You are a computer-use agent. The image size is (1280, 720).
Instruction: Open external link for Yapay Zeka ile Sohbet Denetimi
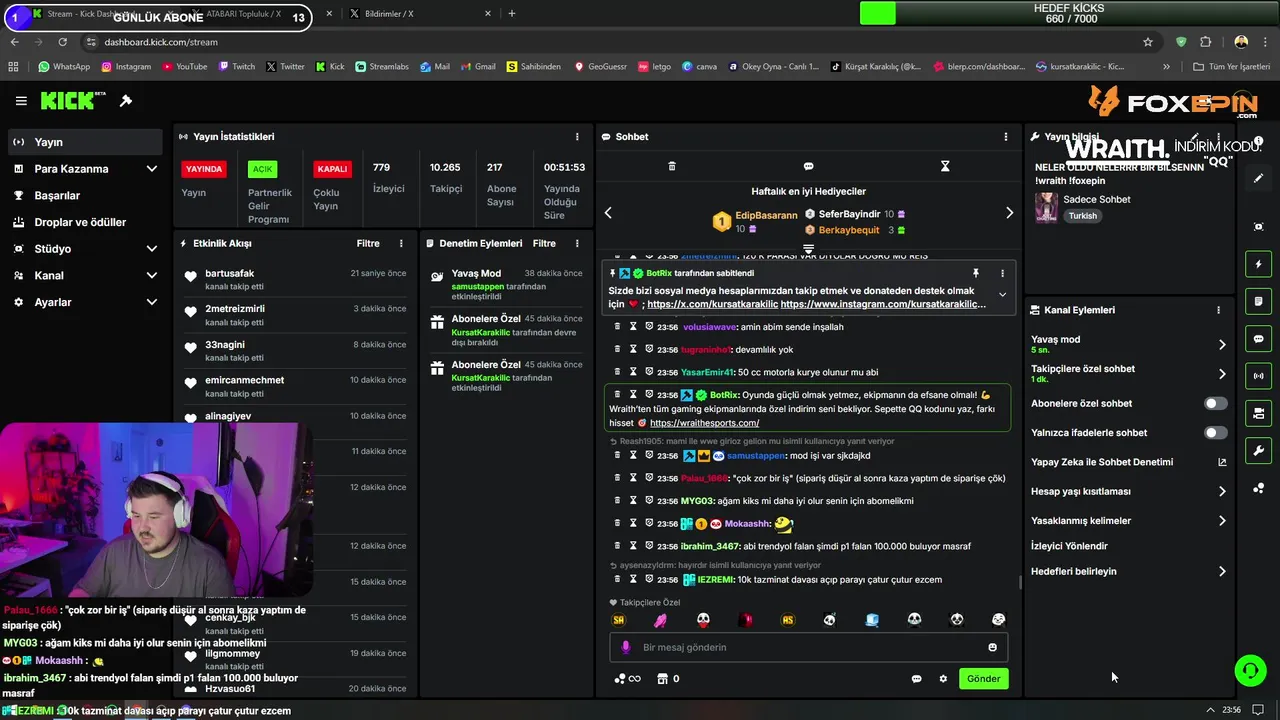coord(1221,462)
